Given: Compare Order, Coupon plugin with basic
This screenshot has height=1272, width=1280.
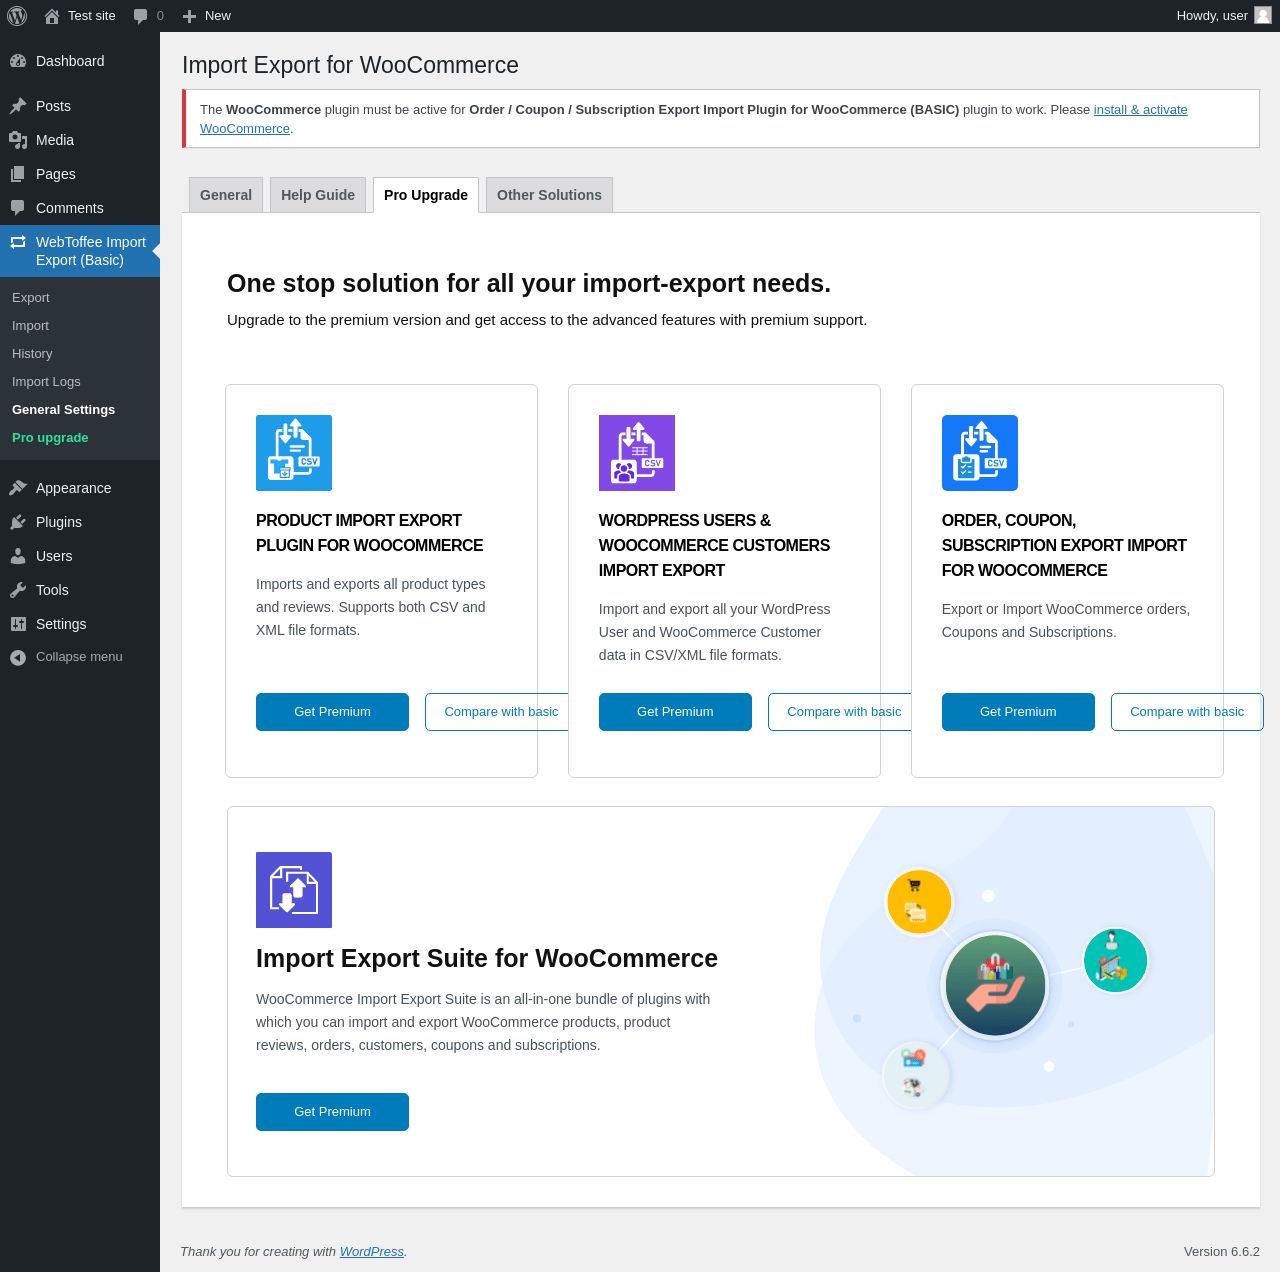Looking at the screenshot, I should pos(1187,712).
